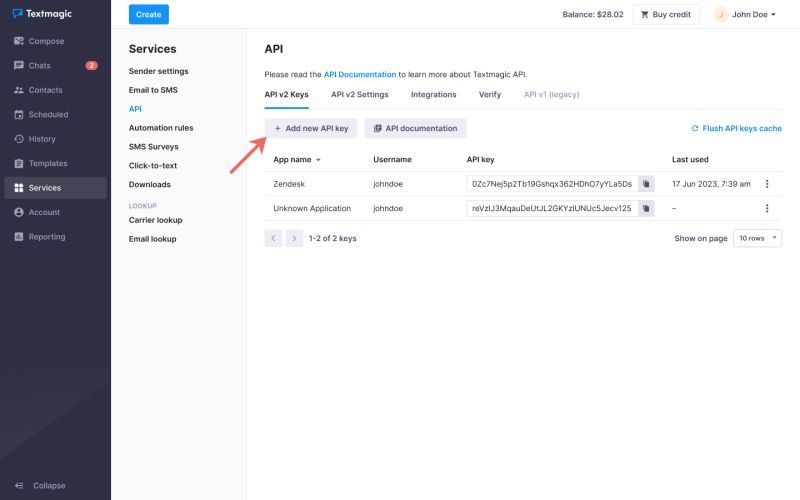Switch to the Verify tab
Viewport: 800px width, 500px height.
tap(490, 94)
